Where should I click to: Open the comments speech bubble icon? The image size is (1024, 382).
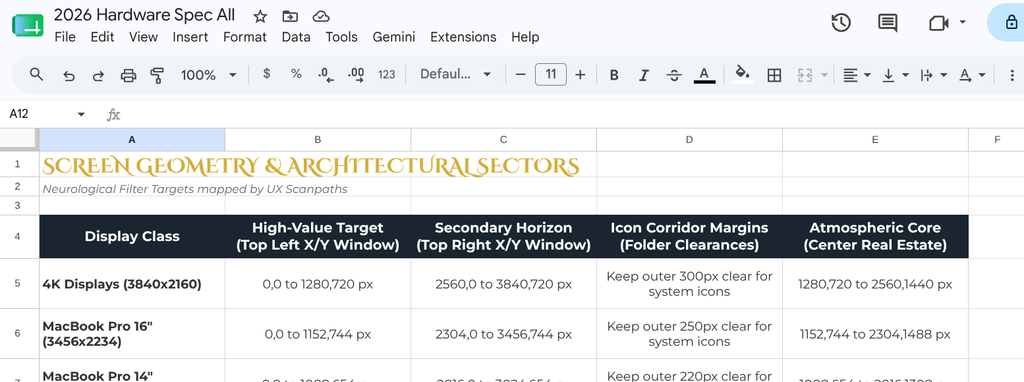coord(887,23)
